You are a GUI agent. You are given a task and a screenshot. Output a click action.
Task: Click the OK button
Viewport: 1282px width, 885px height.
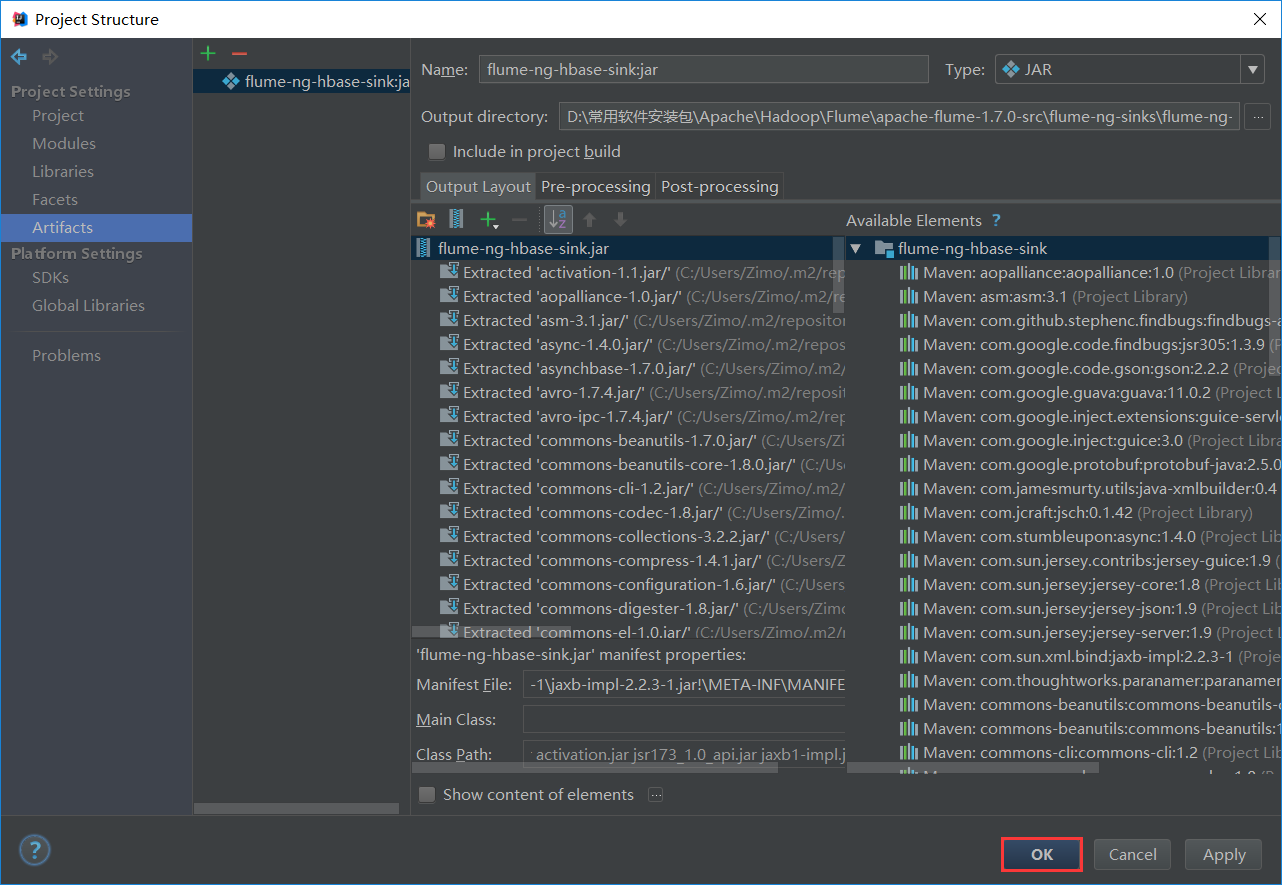click(1042, 854)
